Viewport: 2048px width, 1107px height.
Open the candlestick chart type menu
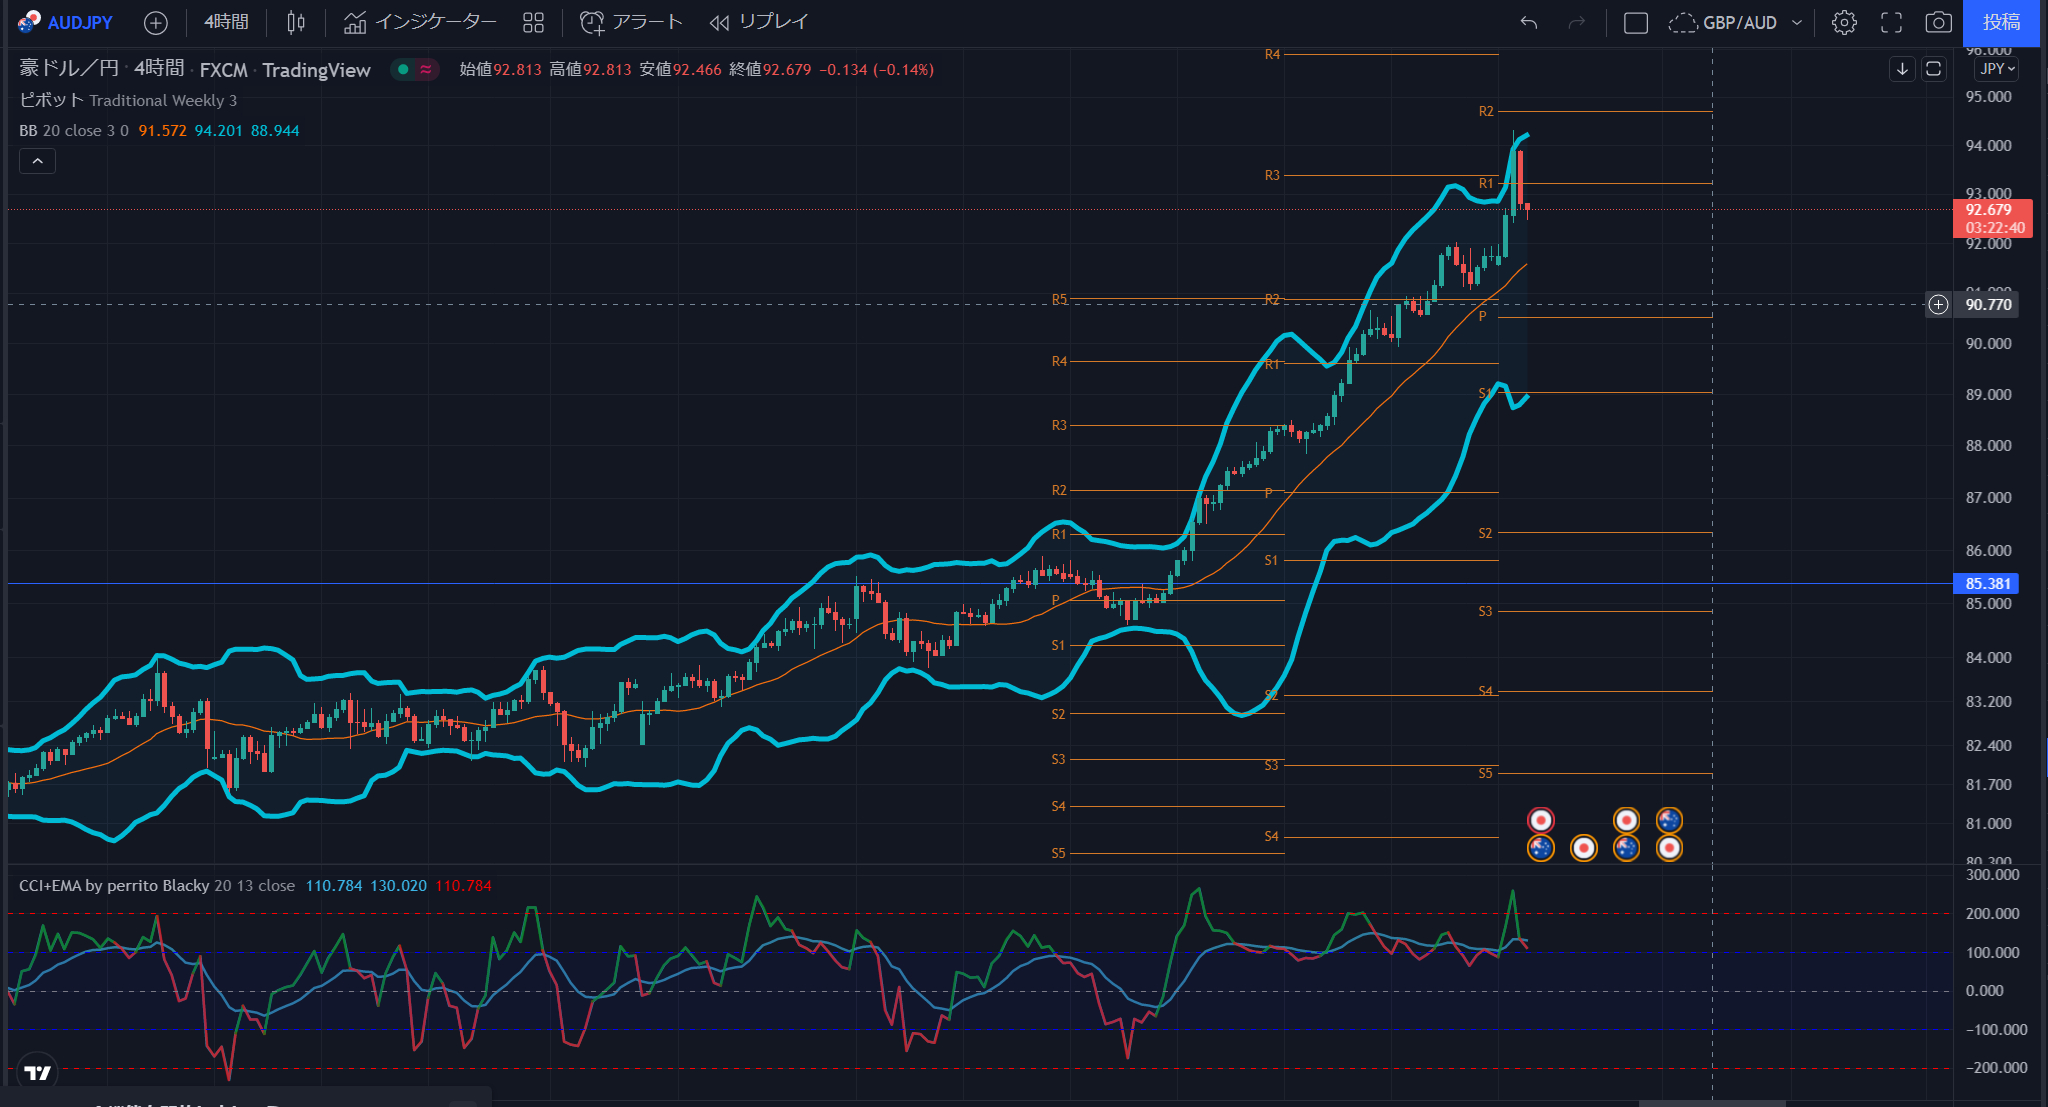coord(296,22)
